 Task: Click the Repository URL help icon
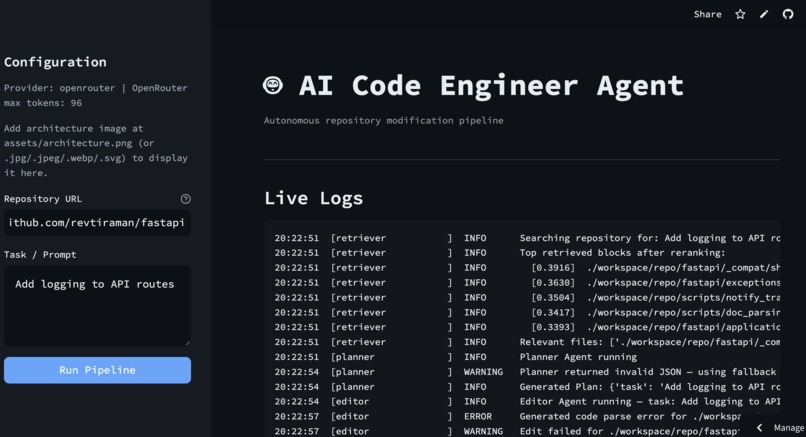(186, 199)
